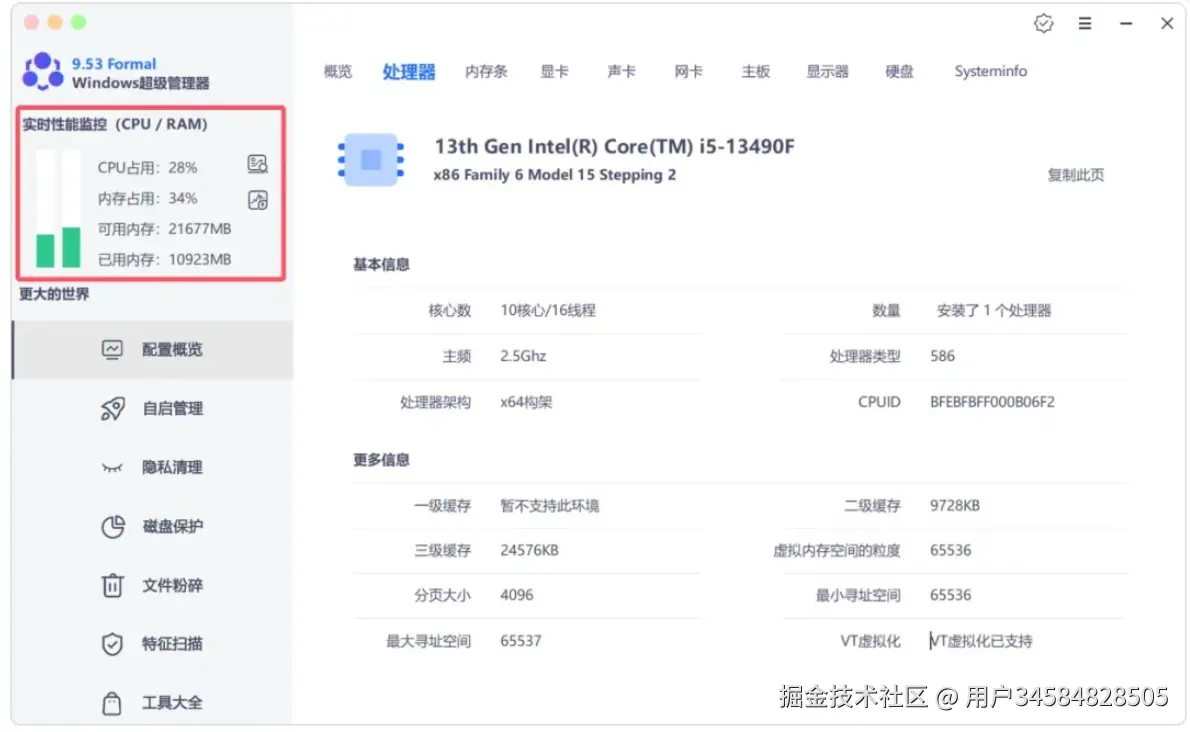Click the 10核心/16线程 value
1190x732 pixels.
point(548,310)
